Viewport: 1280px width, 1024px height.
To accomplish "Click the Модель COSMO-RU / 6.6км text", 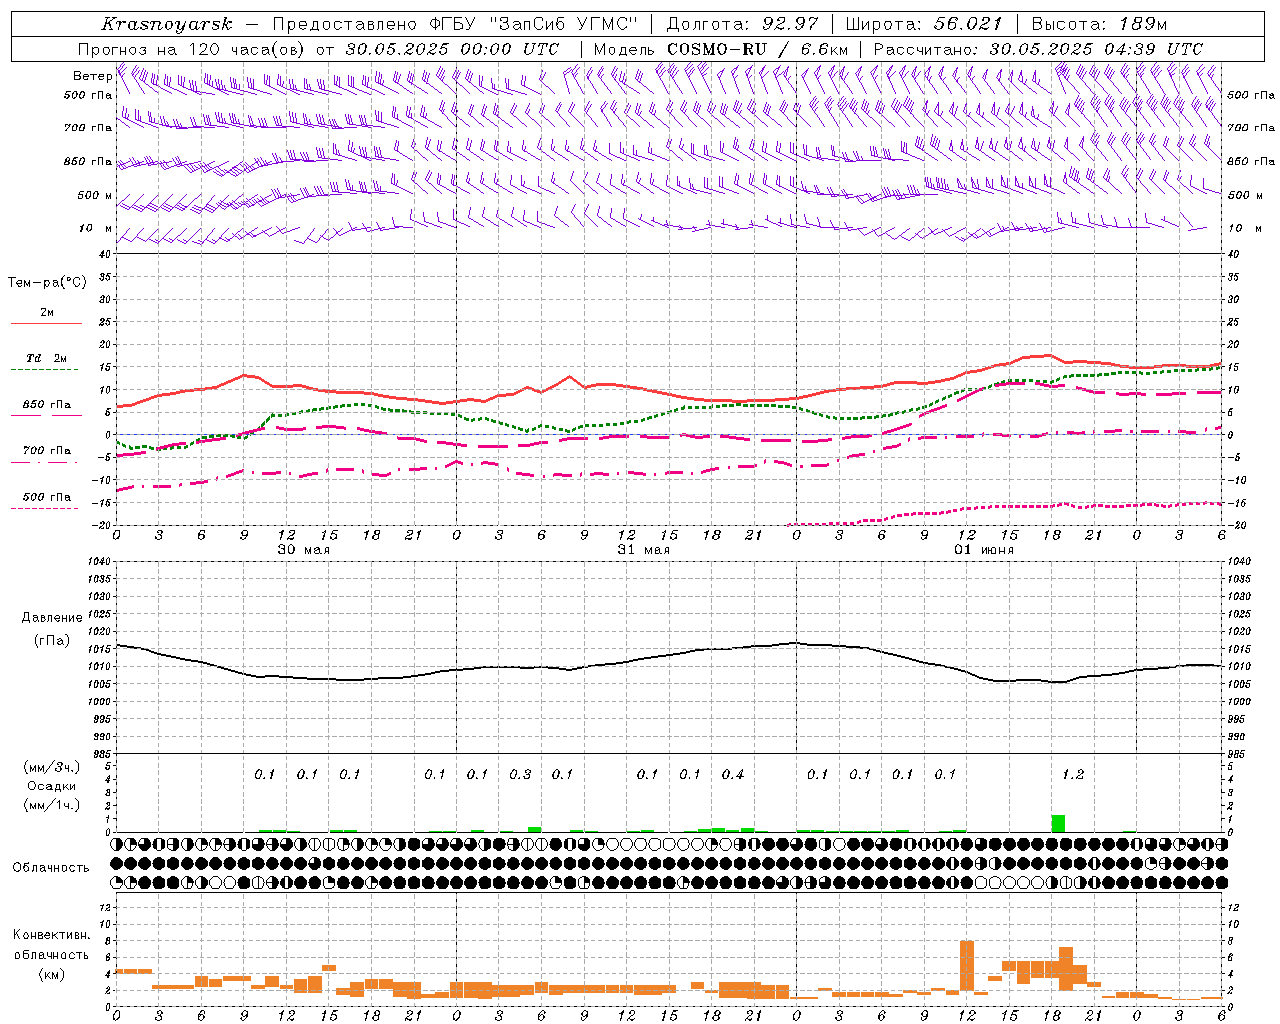I will click(x=720, y=49).
